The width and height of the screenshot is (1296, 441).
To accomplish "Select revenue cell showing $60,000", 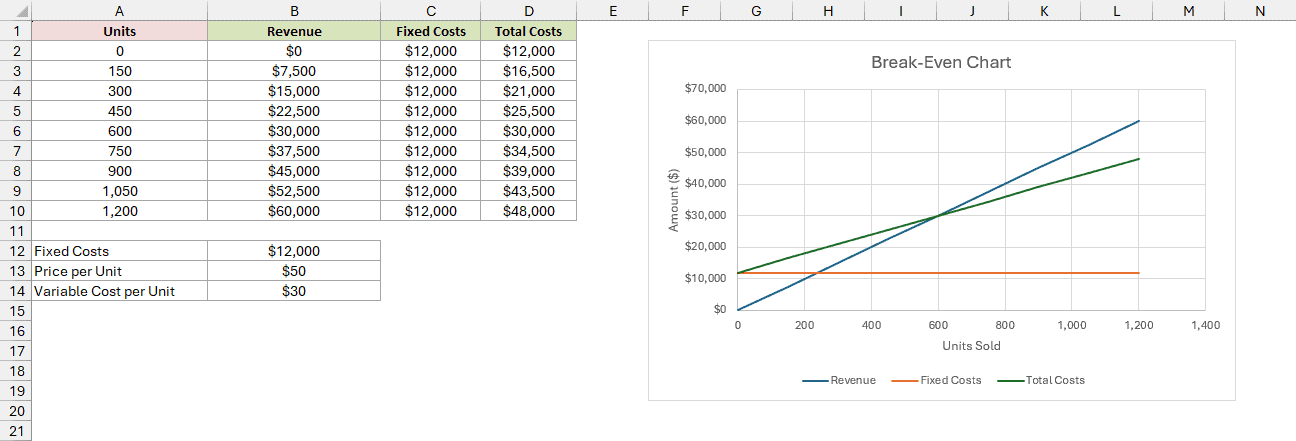I will 294,211.
